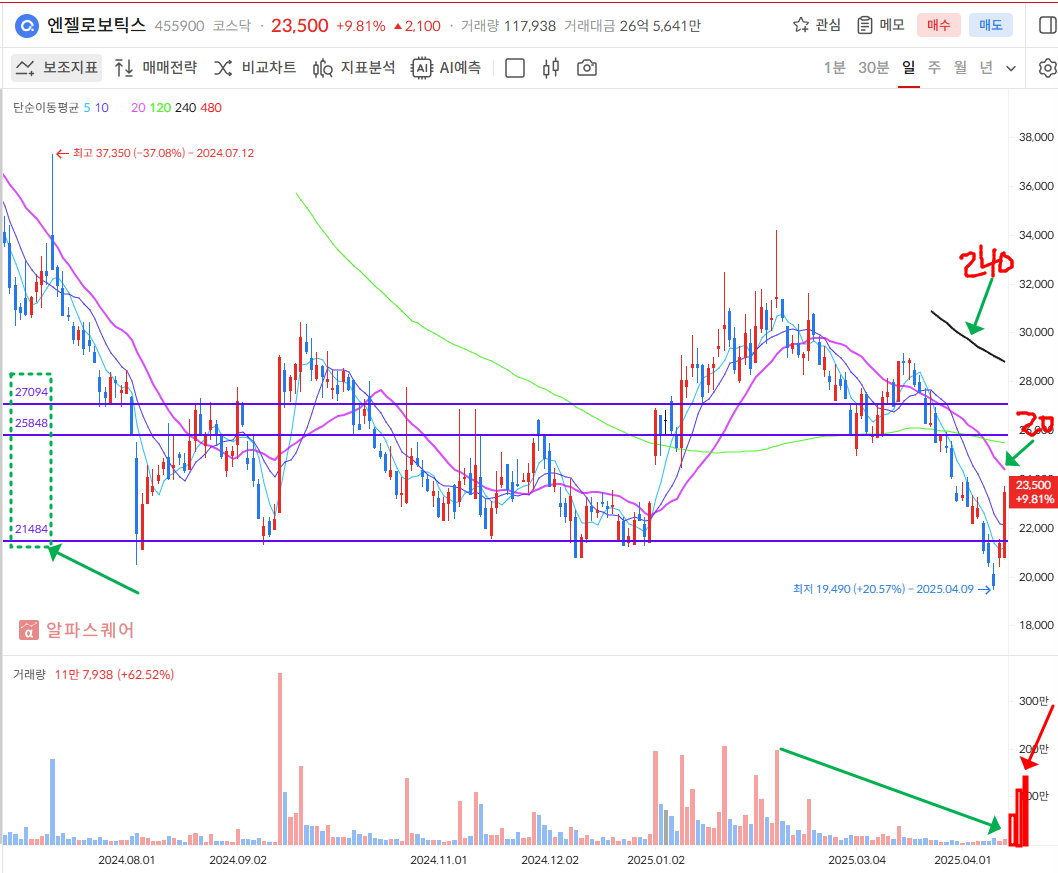The height and width of the screenshot is (873, 1058).
Task: Click the 2024.08.01 date axis label
Action: click(x=126, y=860)
